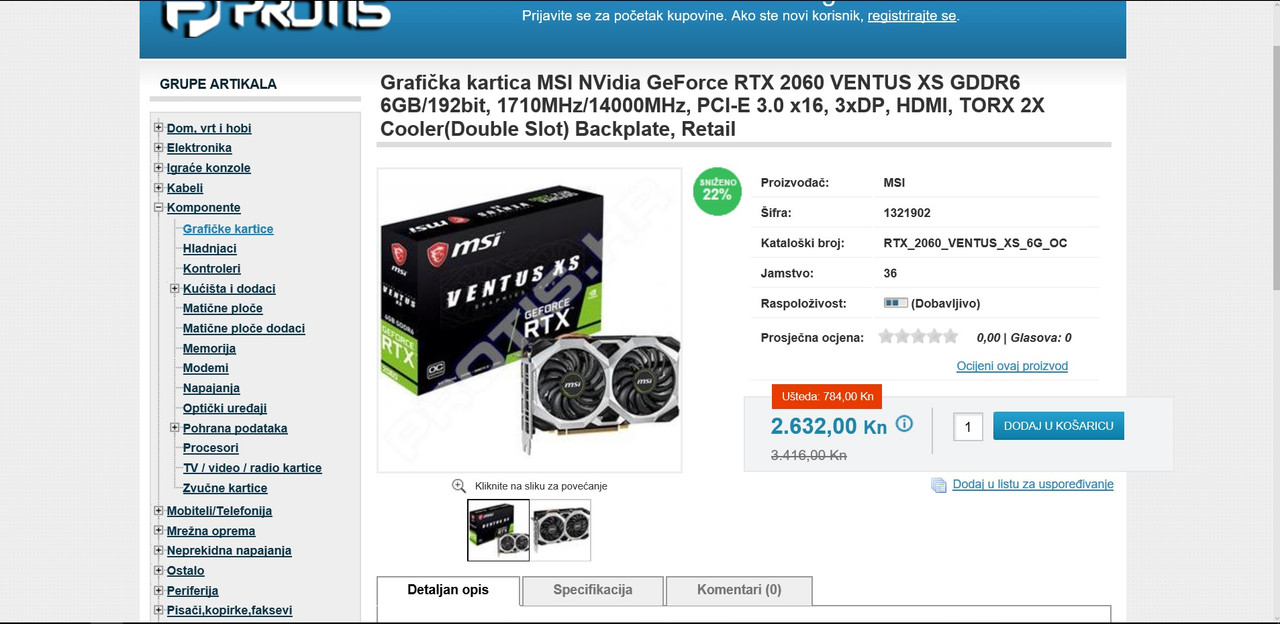1280x624 pixels.
Task: Open the Komentari (0) tab
Action: click(739, 590)
